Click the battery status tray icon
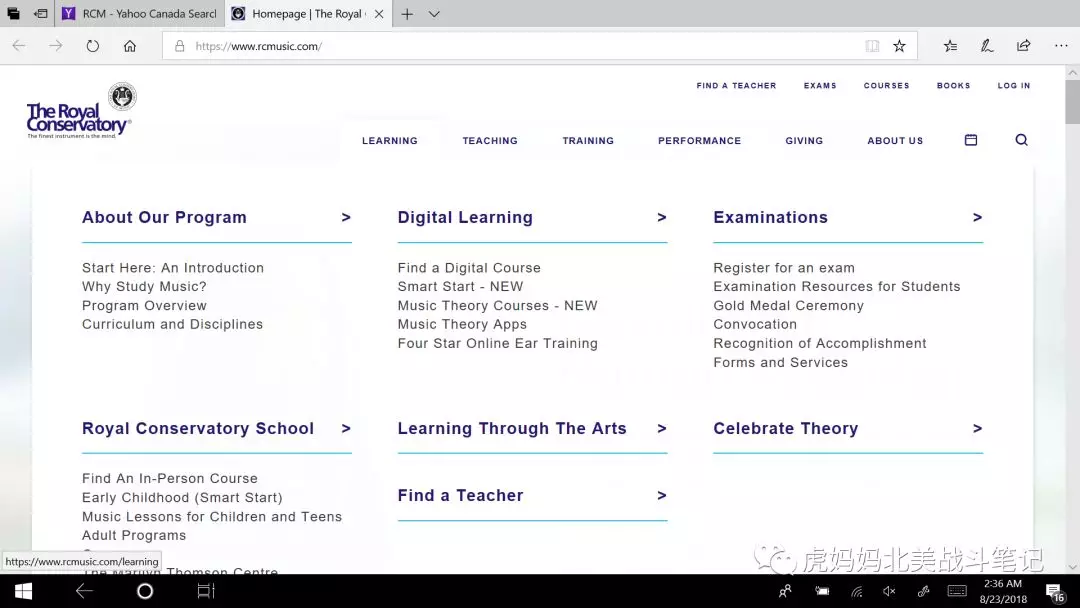Screen dimensions: 1080x608 point(822,591)
